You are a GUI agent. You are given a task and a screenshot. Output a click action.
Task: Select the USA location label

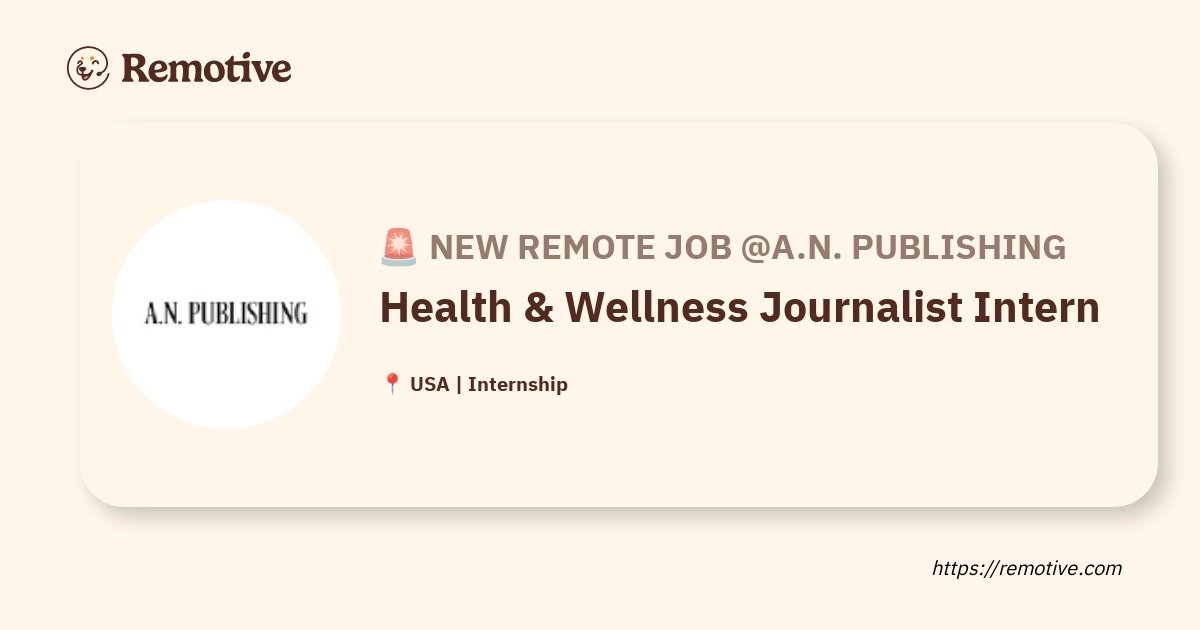coord(430,384)
